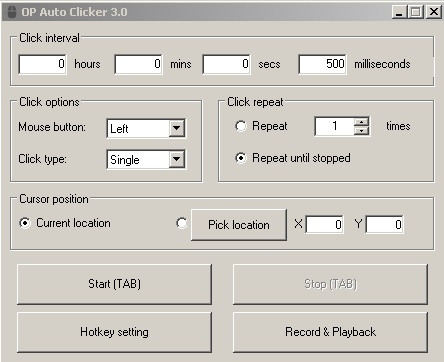The height and width of the screenshot is (362, 444).
Task: Open the Mouse button dropdown
Action: pyautogui.click(x=146, y=128)
